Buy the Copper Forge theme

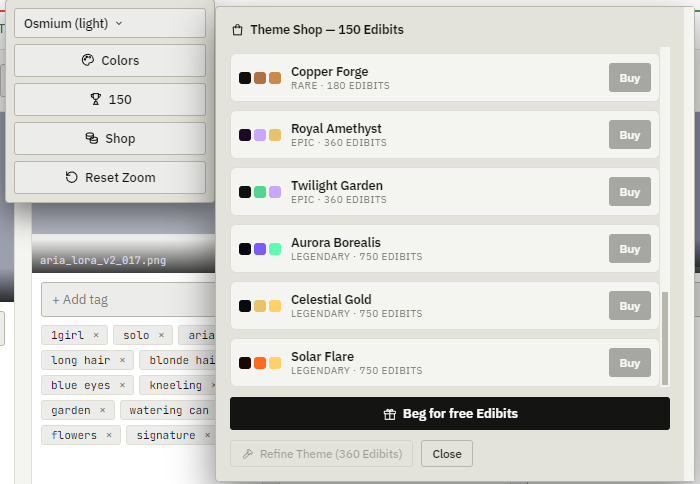click(629, 78)
